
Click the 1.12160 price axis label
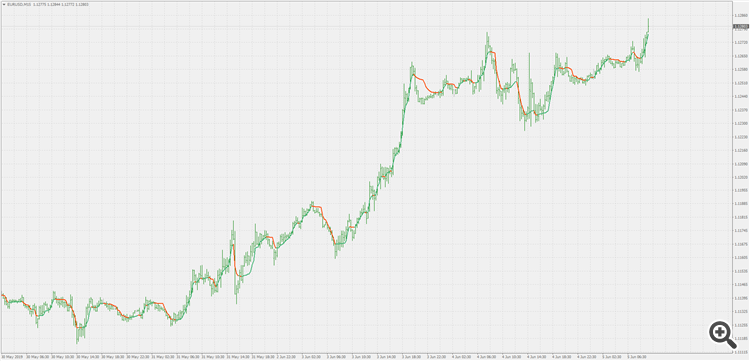coord(741,150)
